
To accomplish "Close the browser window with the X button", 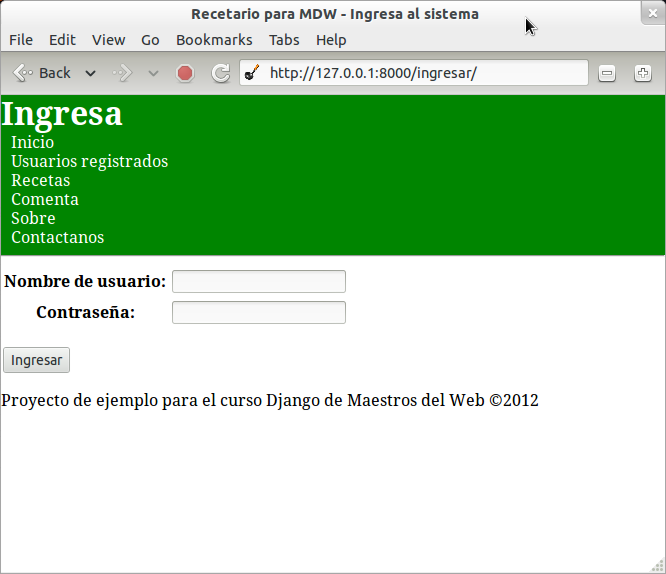I will 653,14.
